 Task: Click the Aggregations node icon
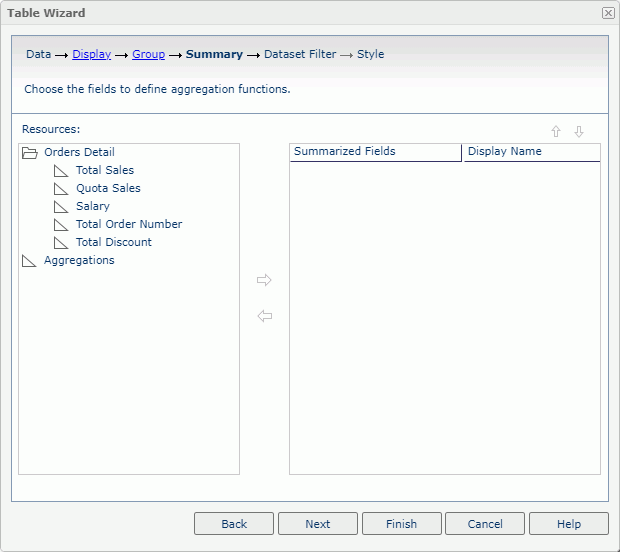[x=29, y=261]
